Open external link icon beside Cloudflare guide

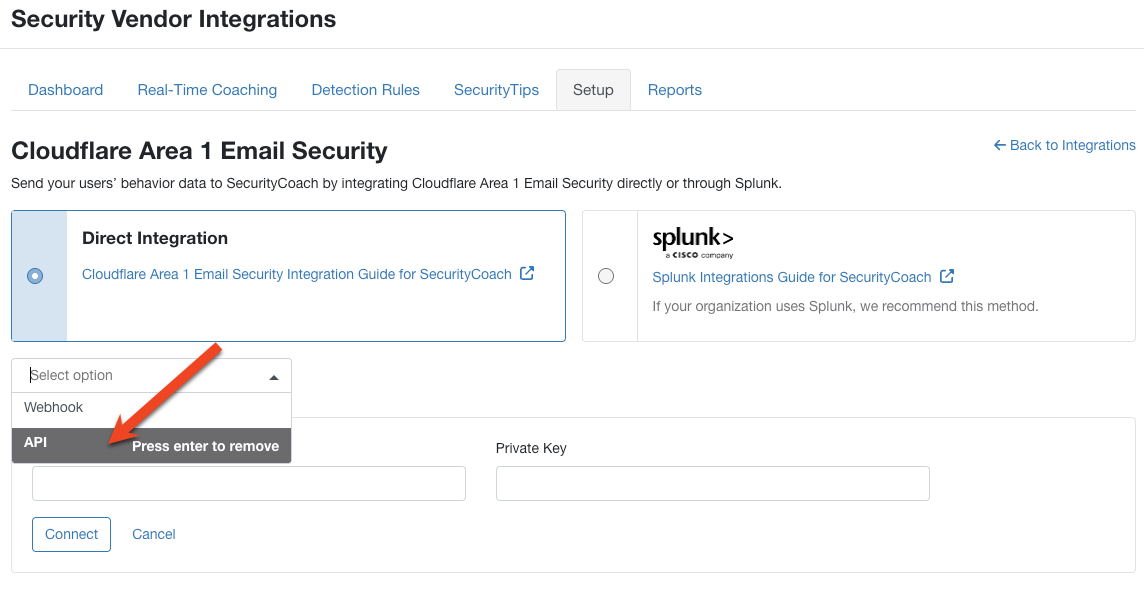527,273
